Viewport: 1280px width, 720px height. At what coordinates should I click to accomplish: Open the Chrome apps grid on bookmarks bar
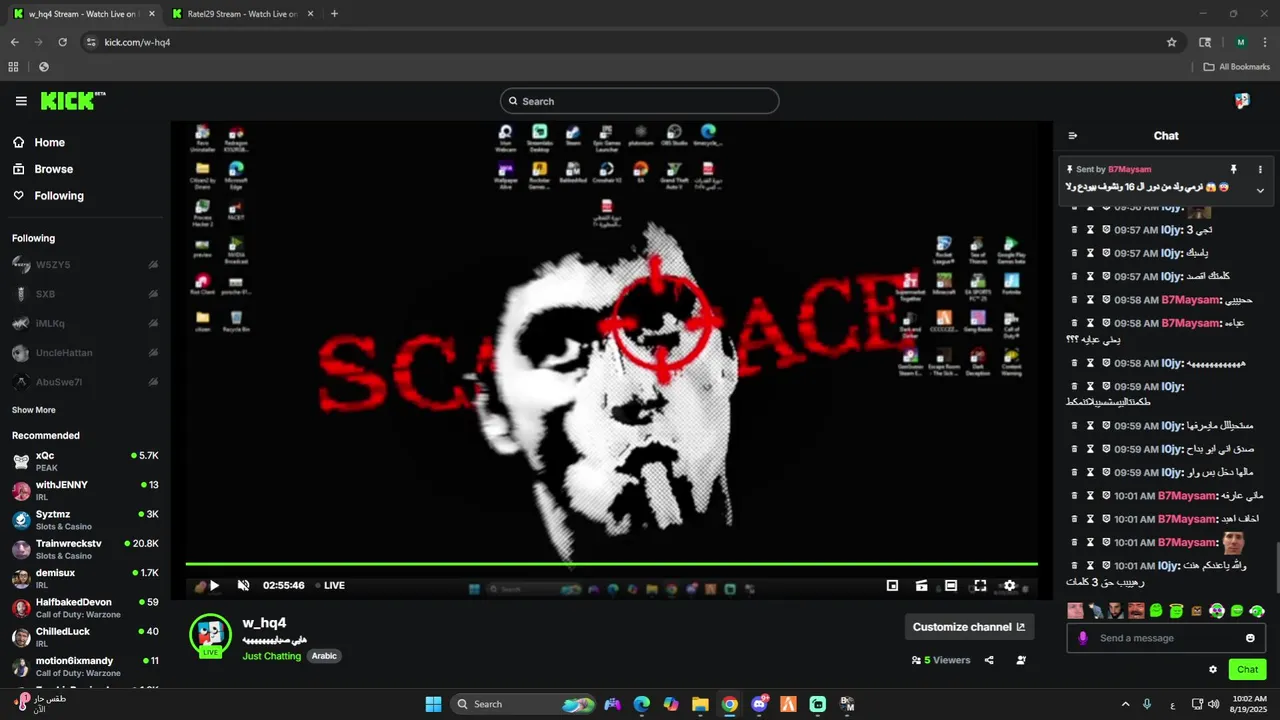[x=13, y=67]
